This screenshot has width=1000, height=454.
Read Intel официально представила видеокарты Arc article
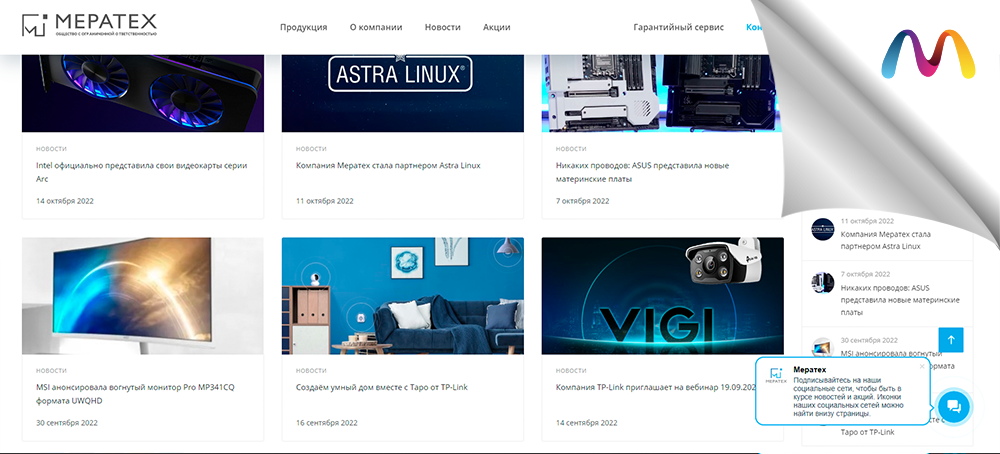click(x=142, y=172)
